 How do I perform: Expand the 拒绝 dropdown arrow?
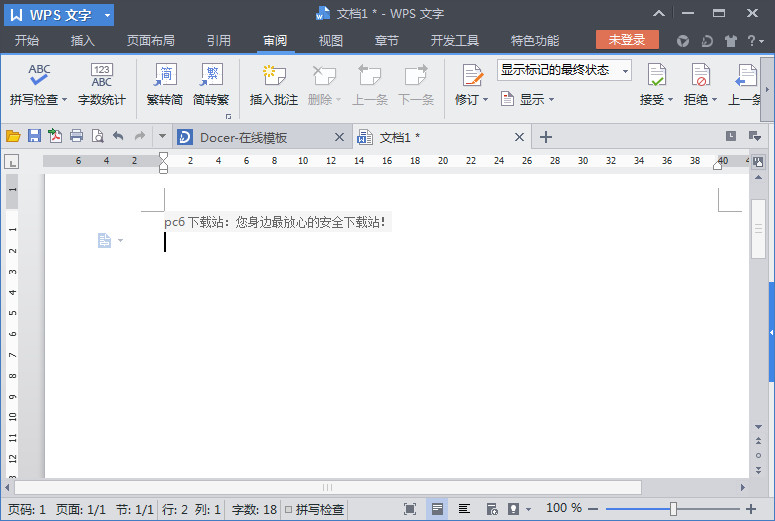pos(715,100)
